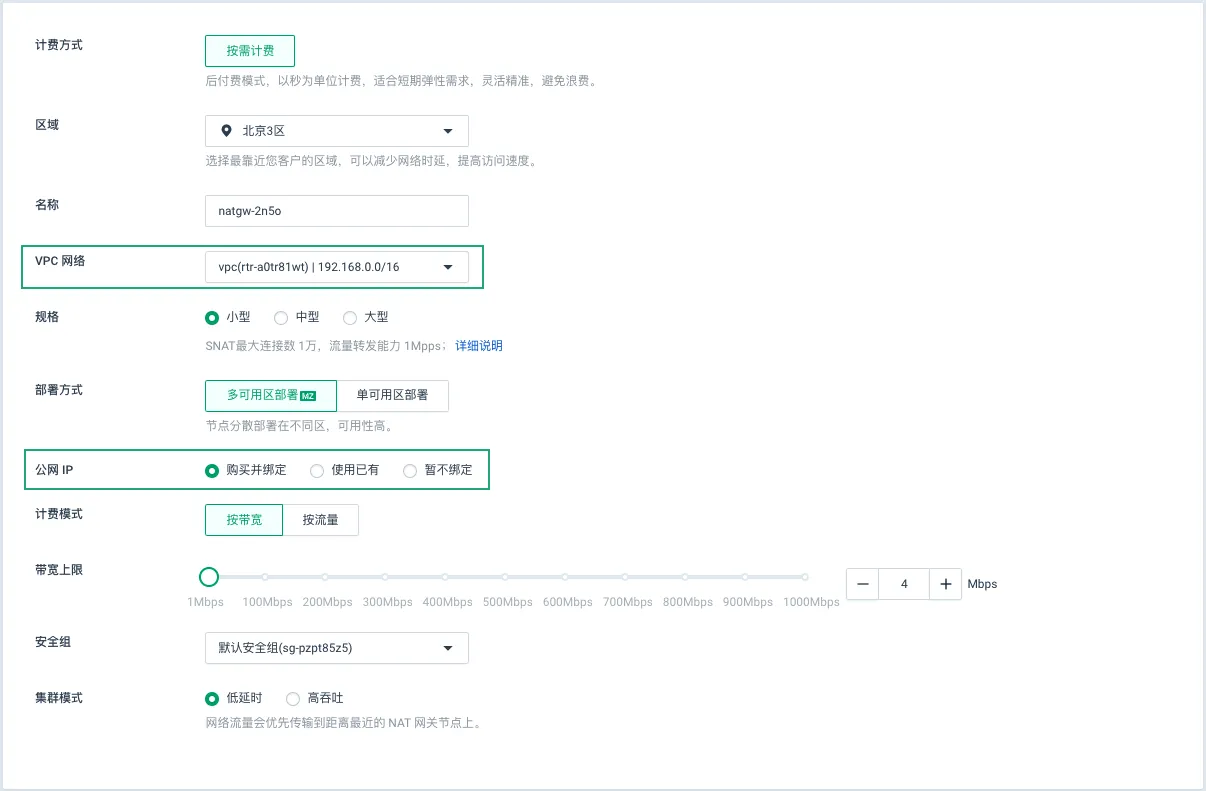The width and height of the screenshot is (1206, 791).
Task: Switch billing mode to 按流量
Action: tap(320, 520)
